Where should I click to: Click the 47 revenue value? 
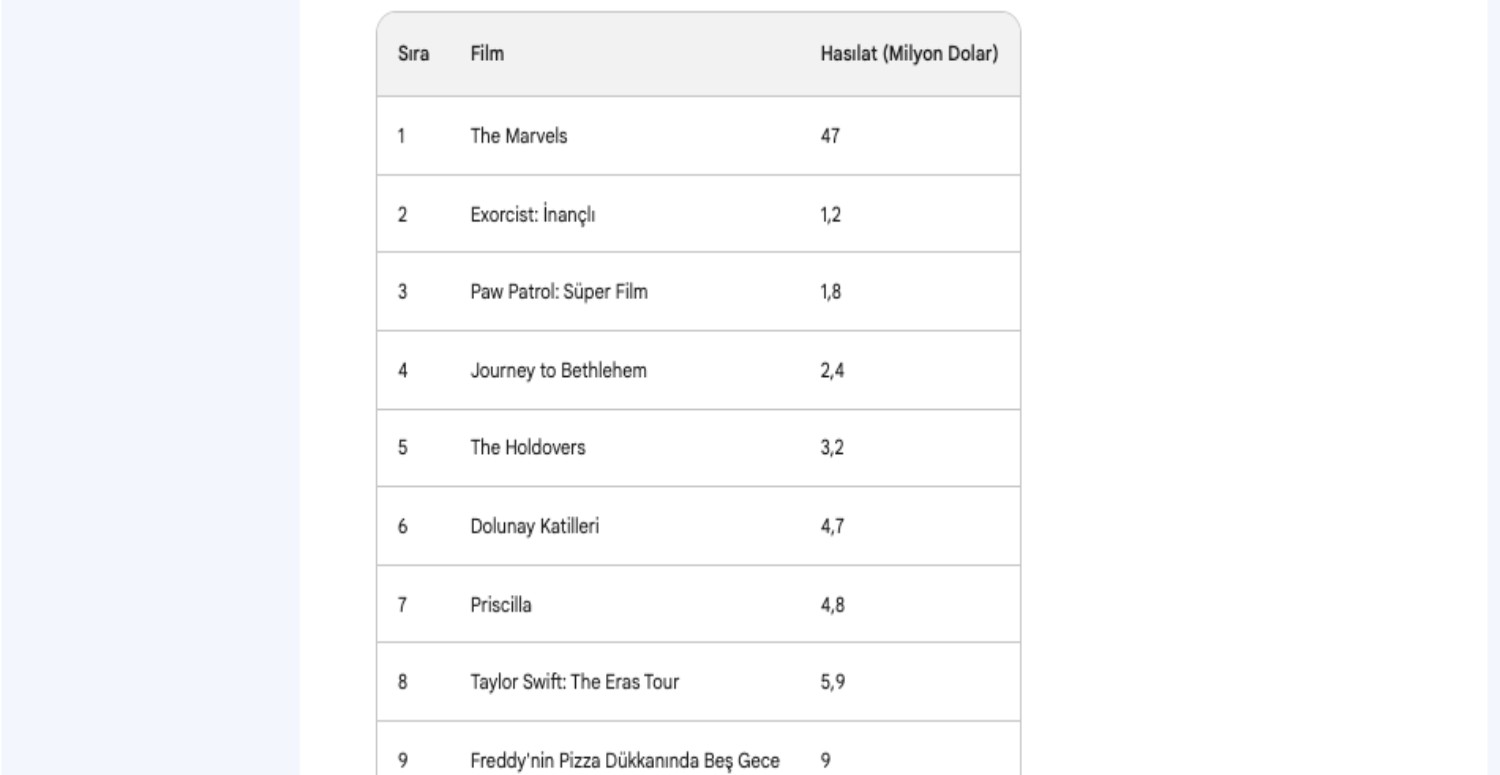tap(829, 136)
